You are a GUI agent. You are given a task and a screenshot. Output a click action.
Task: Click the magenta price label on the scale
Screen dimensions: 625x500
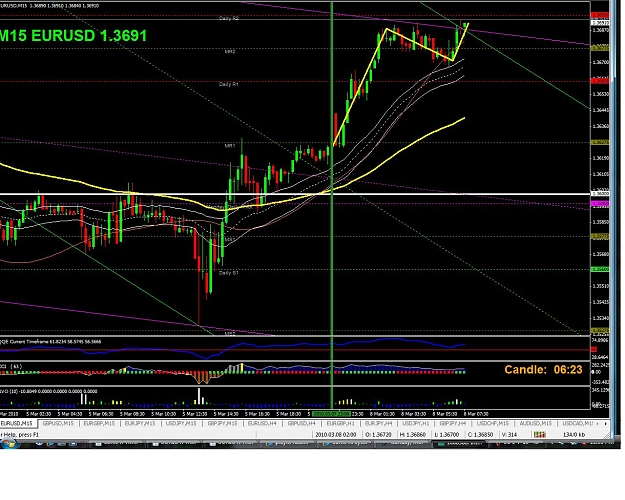tap(600, 204)
